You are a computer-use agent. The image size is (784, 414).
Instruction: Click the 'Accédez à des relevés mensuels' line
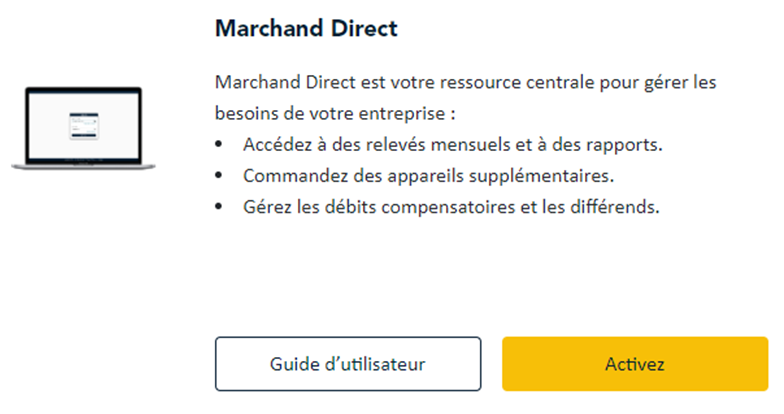click(452, 144)
